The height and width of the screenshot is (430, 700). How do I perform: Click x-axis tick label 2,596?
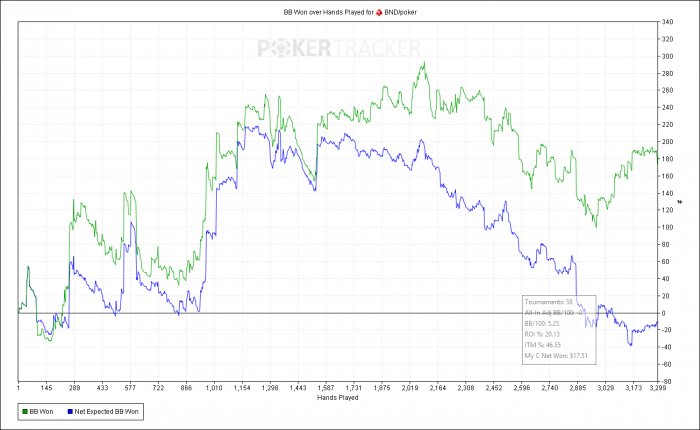tap(522, 388)
